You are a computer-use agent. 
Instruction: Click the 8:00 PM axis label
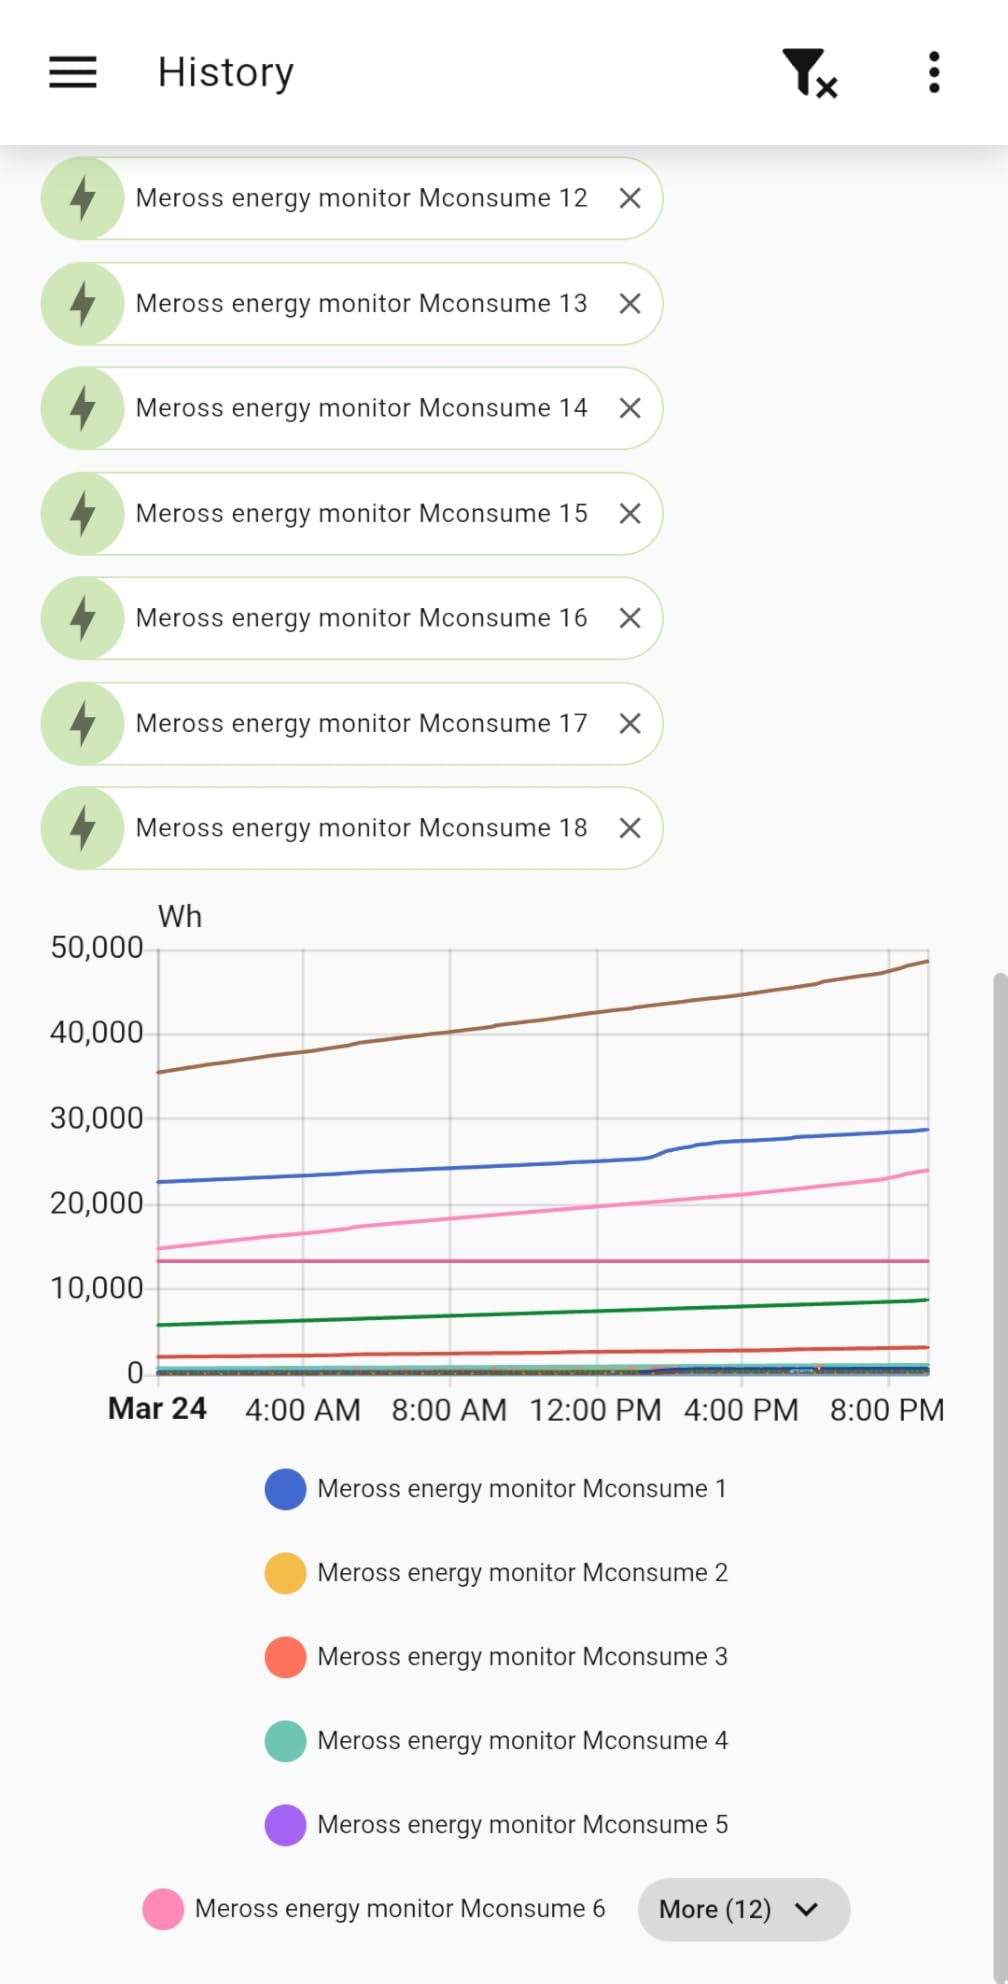pyautogui.click(x=887, y=1410)
